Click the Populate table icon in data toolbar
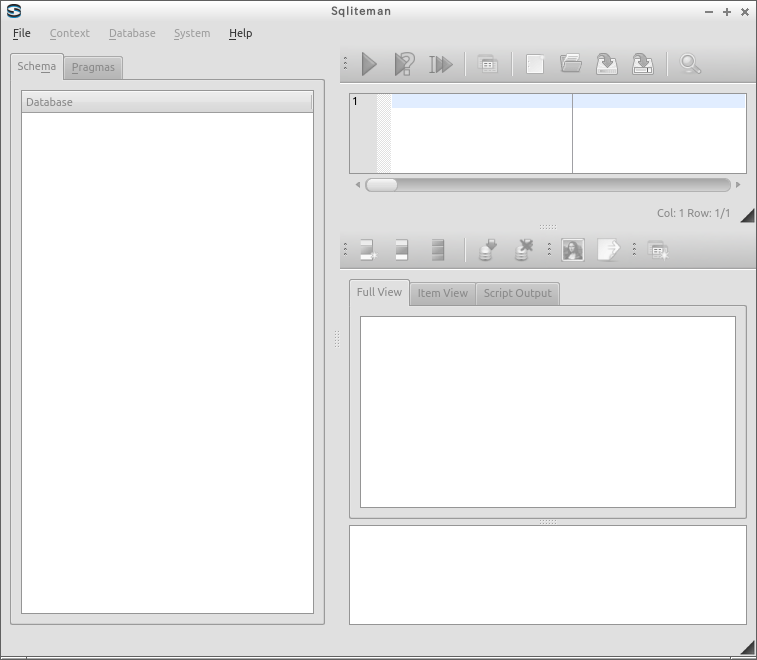The width and height of the screenshot is (757, 660). tap(658, 251)
